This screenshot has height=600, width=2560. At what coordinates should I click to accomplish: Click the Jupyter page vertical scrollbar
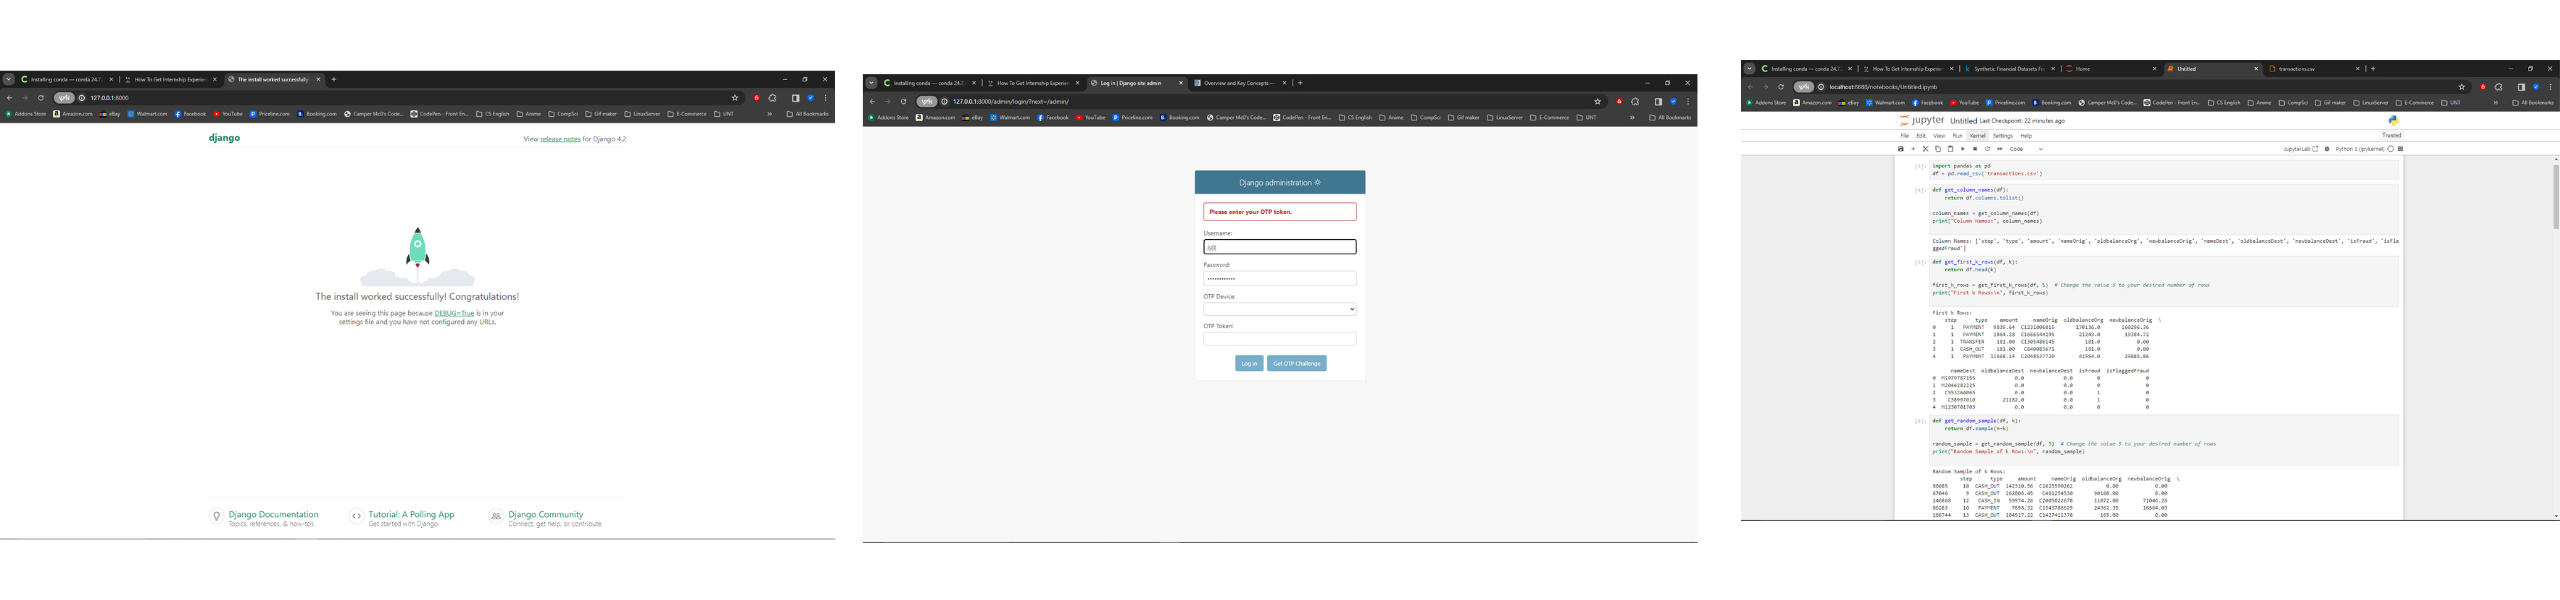tap(2555, 196)
